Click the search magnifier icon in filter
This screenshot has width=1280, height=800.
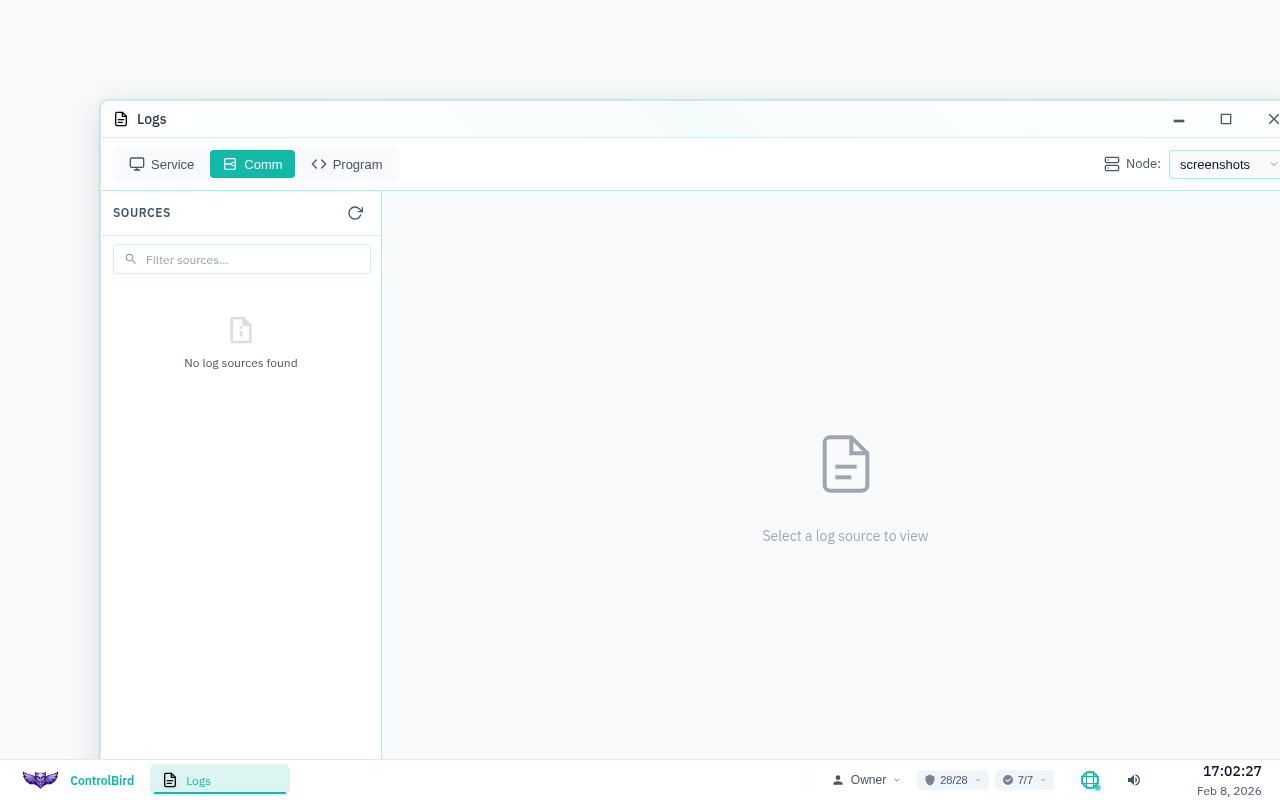[x=131, y=259]
